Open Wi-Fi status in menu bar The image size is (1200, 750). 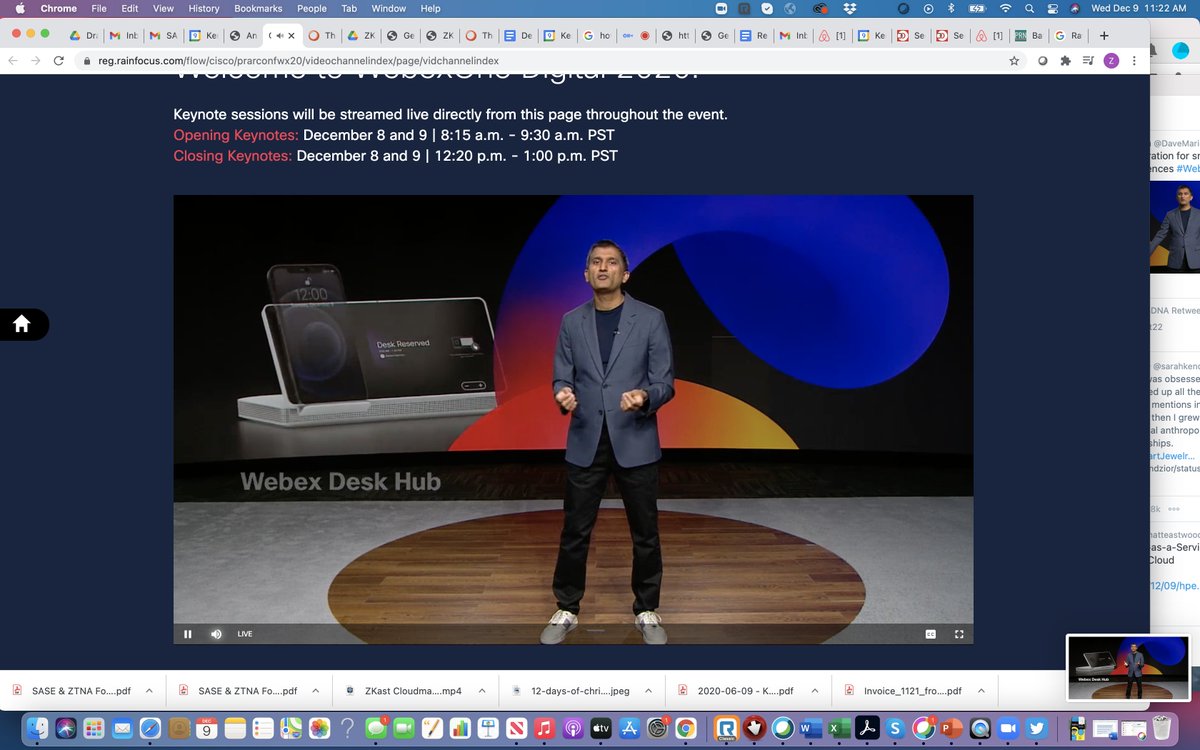(1005, 8)
